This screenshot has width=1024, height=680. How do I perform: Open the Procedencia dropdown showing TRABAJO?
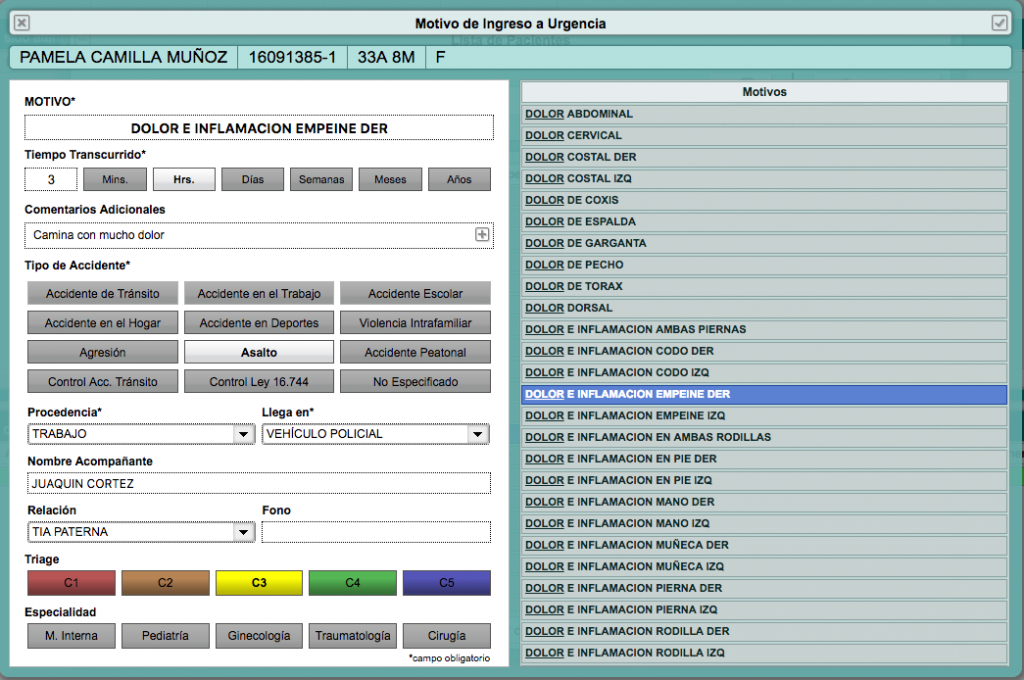click(x=141, y=434)
